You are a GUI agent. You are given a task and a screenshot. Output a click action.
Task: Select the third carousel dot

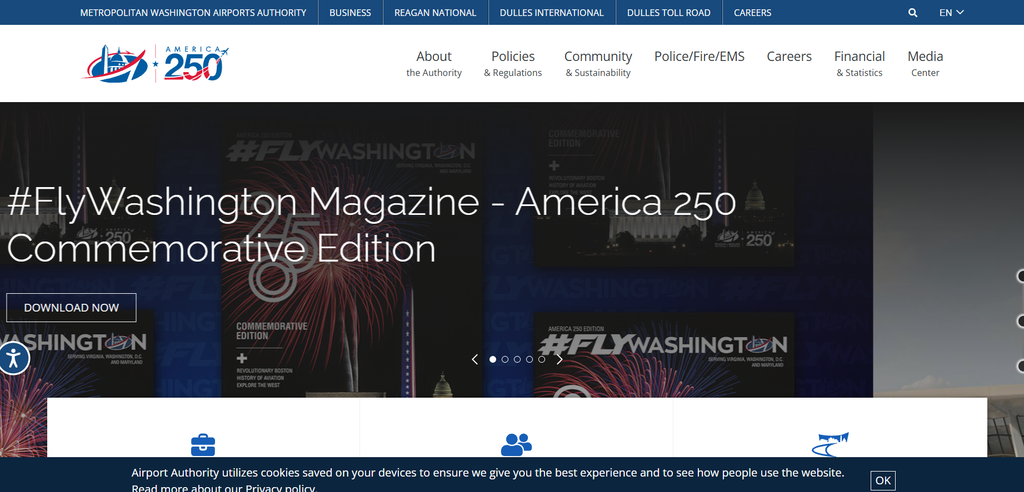[x=517, y=359]
